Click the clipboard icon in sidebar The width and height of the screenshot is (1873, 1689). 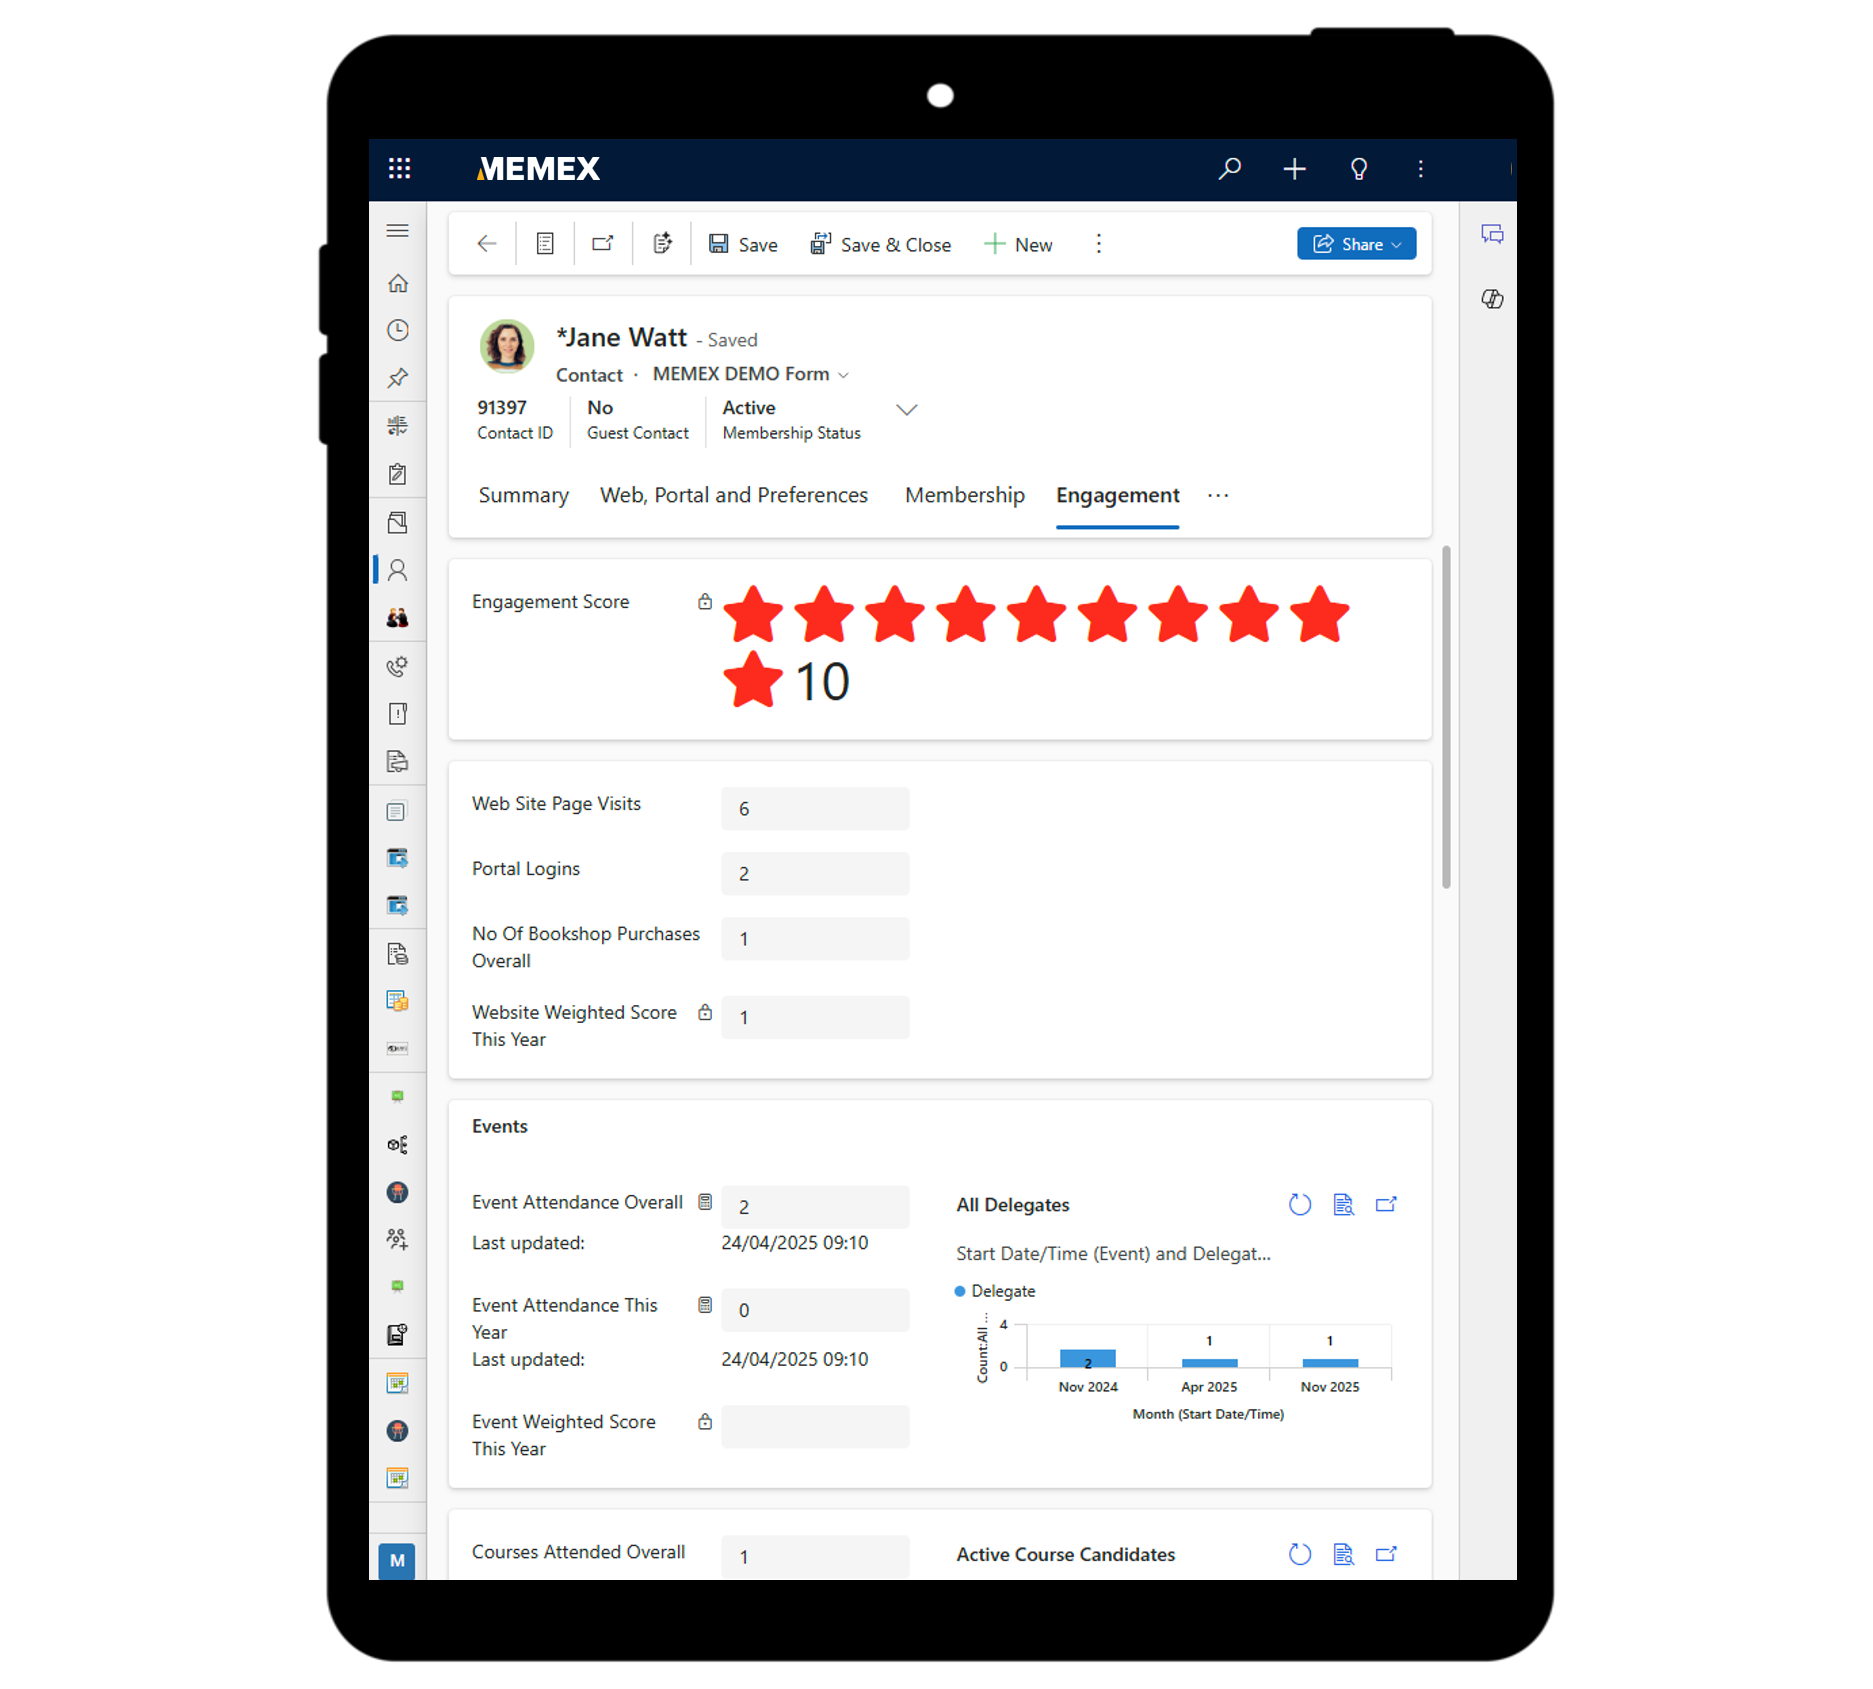point(397,474)
